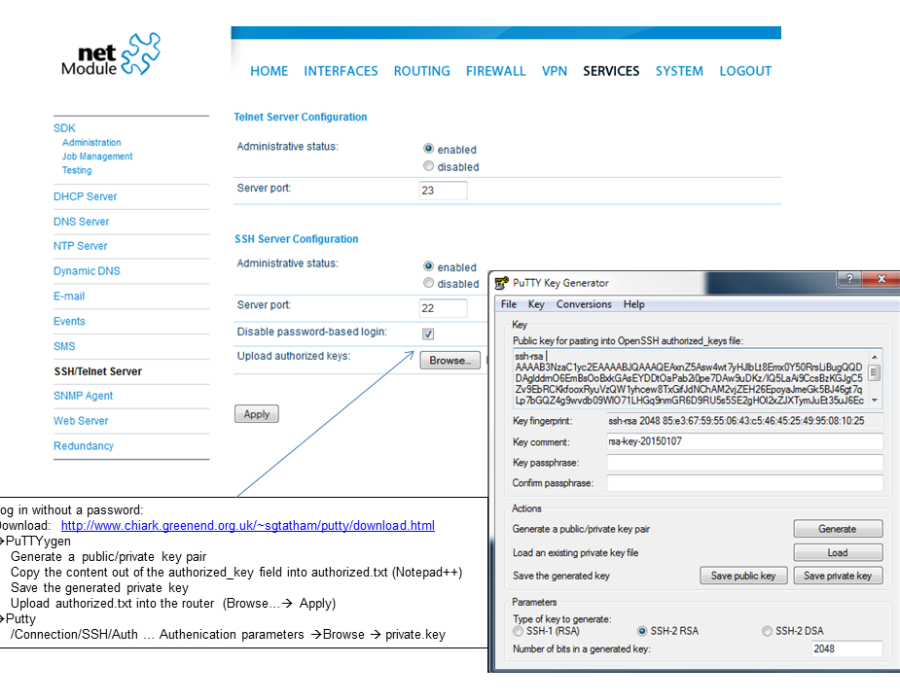Click the Telnet server port field
This screenshot has width=900, height=700.
pos(443,190)
